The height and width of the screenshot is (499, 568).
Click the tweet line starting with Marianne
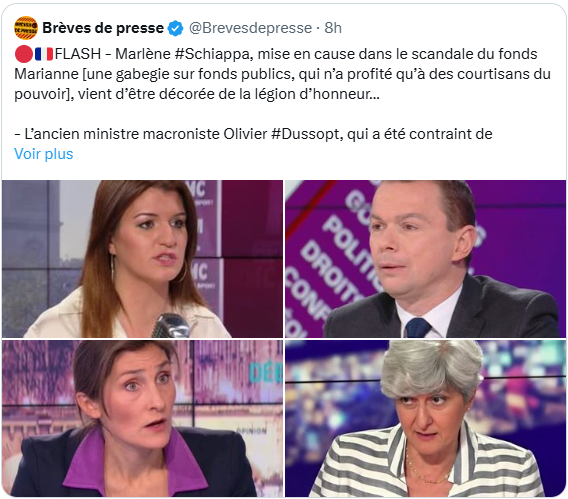coord(282,74)
